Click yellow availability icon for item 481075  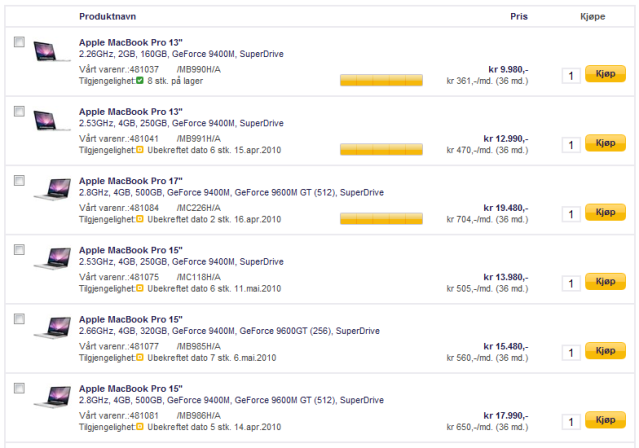[140, 289]
